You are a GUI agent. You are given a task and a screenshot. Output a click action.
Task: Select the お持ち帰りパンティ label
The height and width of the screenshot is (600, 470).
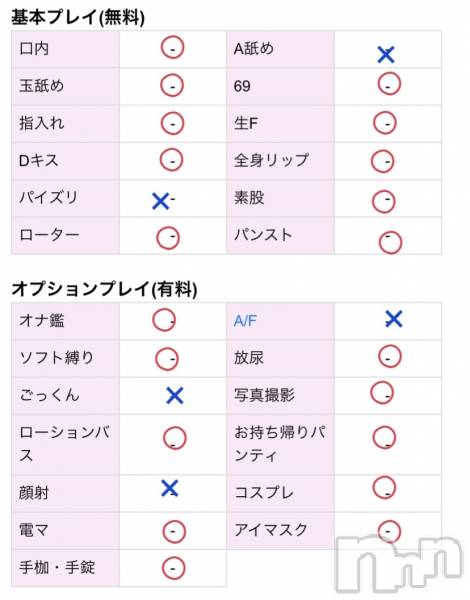click(x=280, y=444)
